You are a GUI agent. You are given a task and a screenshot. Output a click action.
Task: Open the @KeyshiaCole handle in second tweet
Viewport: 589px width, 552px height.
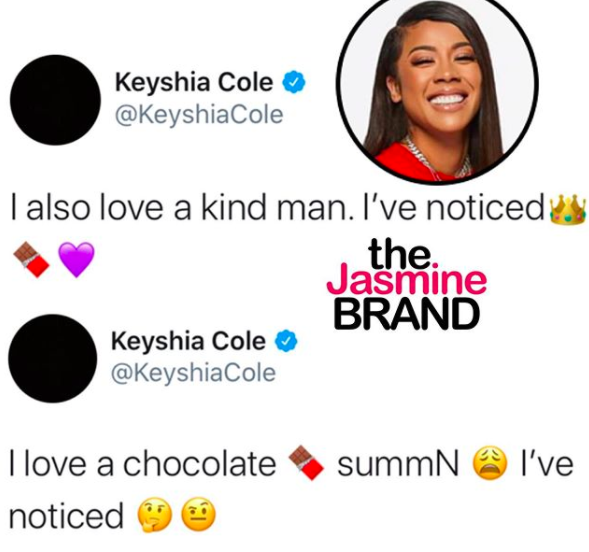(193, 373)
